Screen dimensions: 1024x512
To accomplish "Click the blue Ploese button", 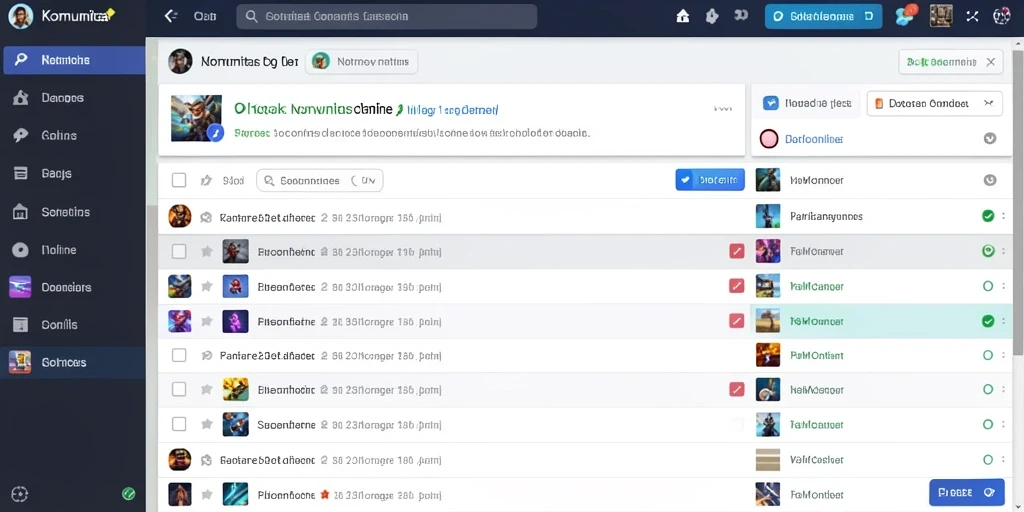I will point(967,492).
